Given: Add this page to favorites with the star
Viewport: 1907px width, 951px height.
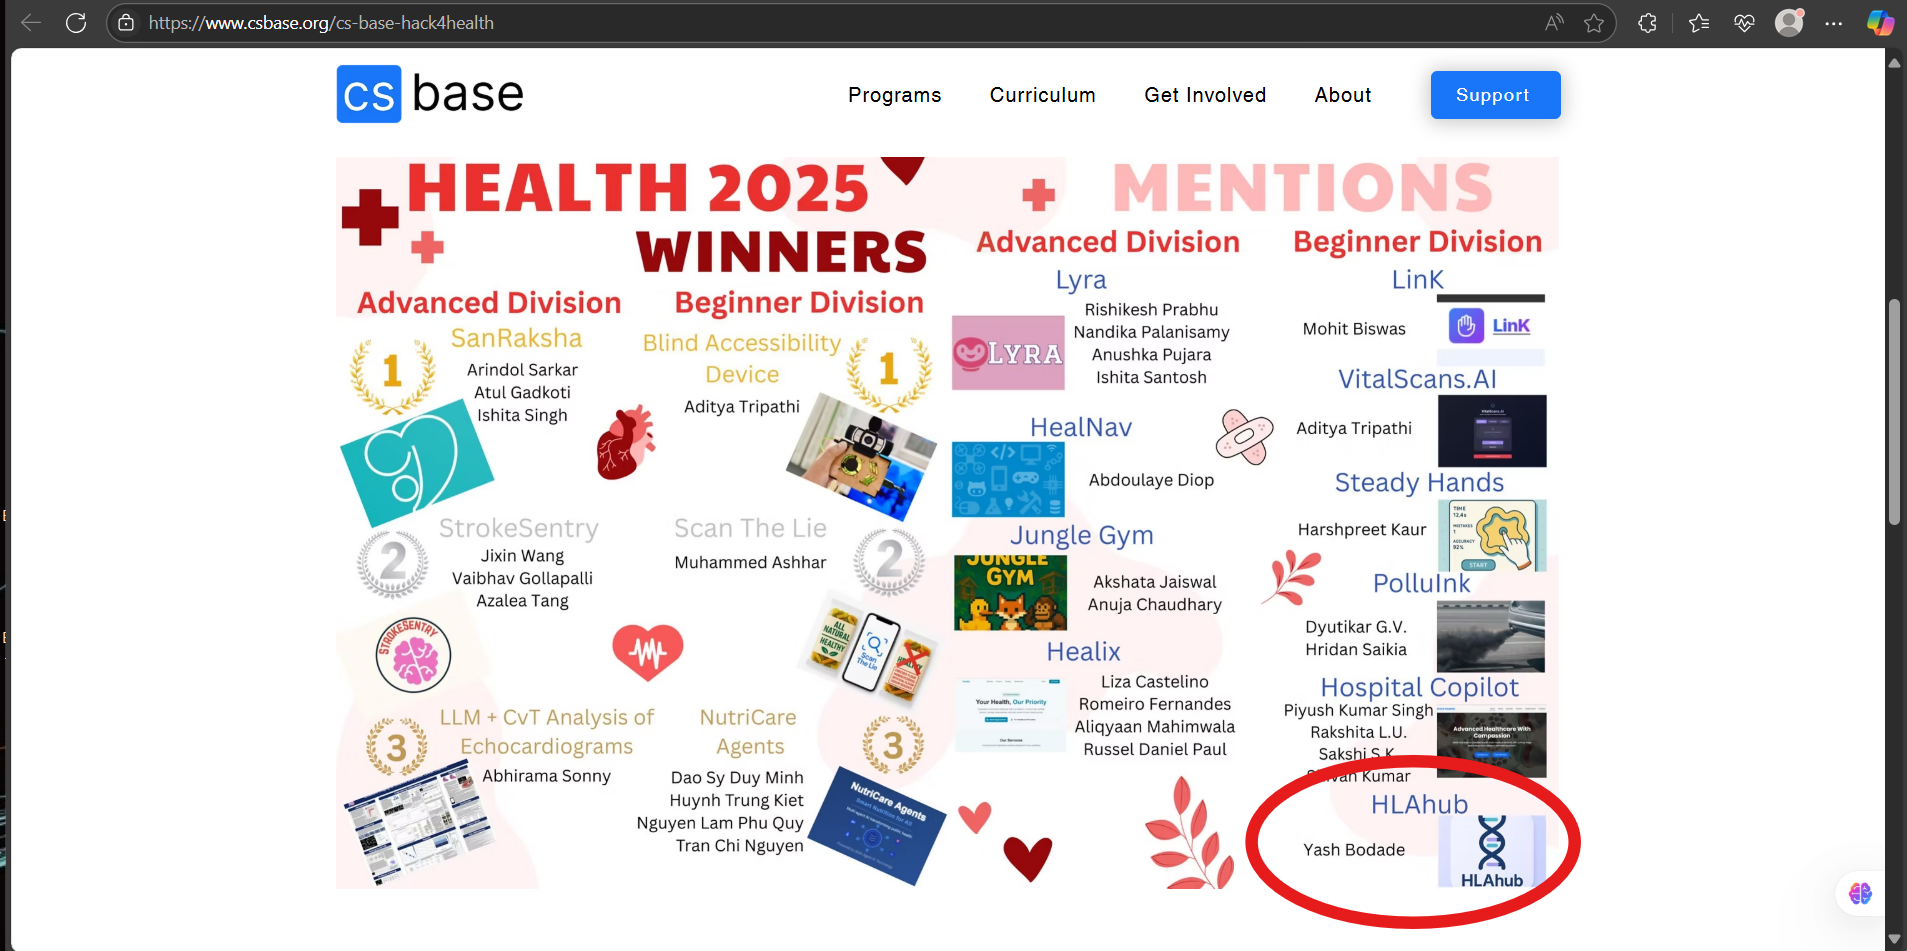Looking at the screenshot, I should 1594,23.
